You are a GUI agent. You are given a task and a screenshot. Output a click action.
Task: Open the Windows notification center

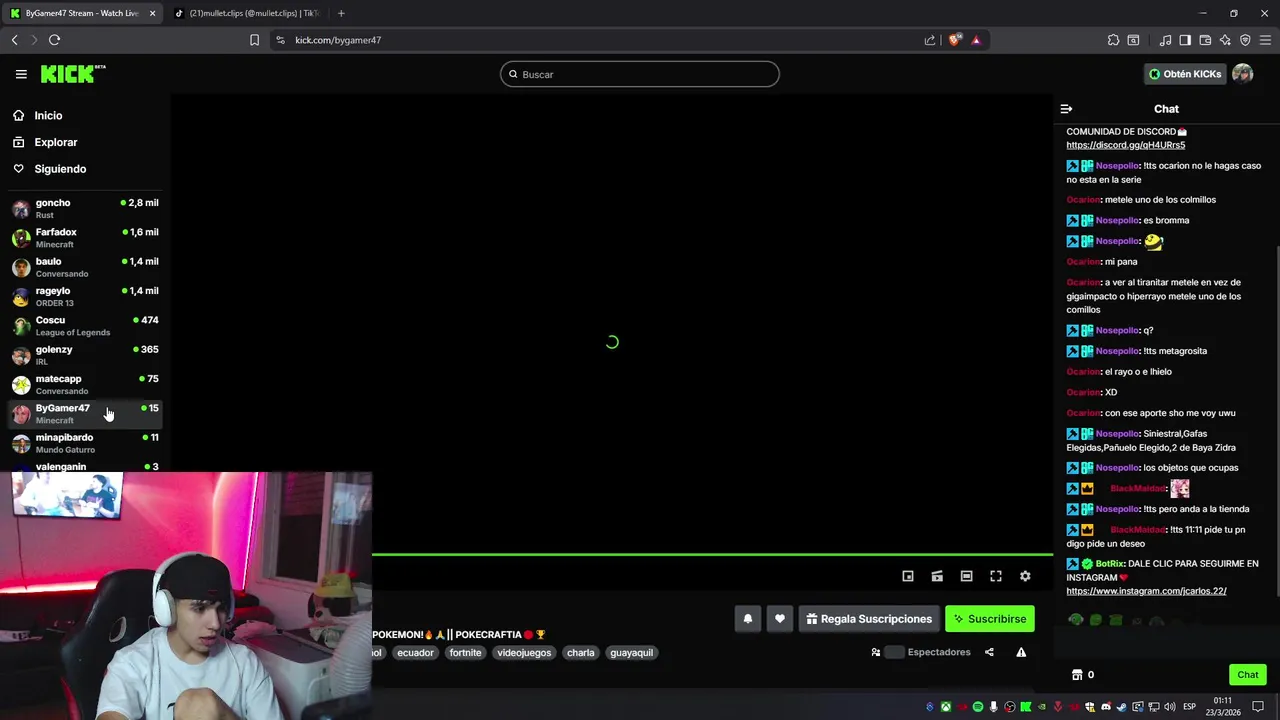pyautogui.click(x=1258, y=707)
